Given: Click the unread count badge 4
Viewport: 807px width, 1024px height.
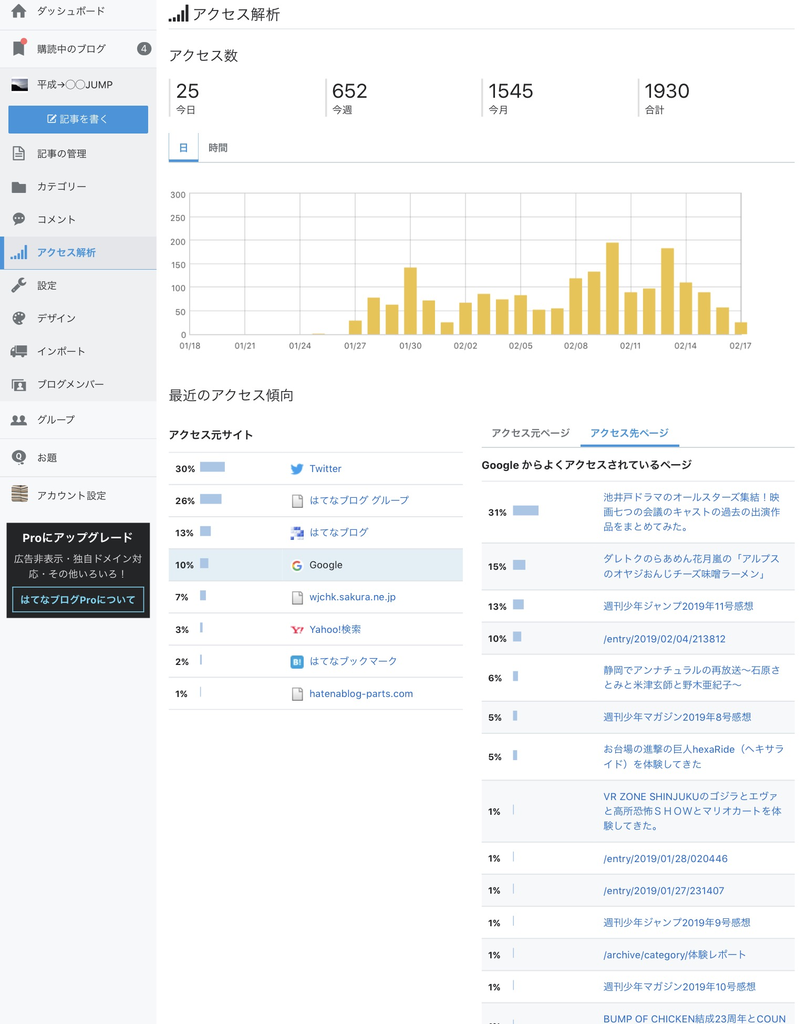Looking at the screenshot, I should [144, 48].
